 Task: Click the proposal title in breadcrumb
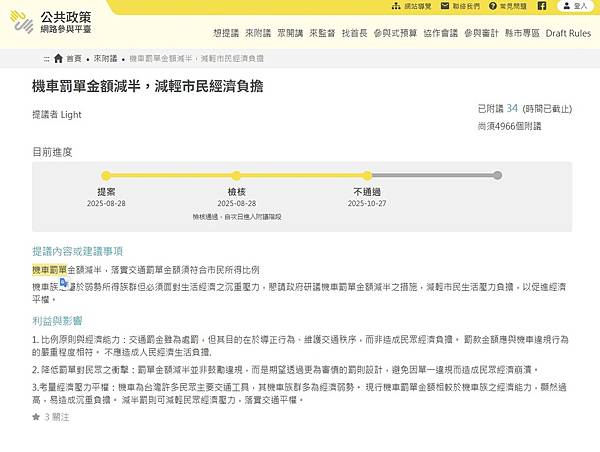[196, 59]
